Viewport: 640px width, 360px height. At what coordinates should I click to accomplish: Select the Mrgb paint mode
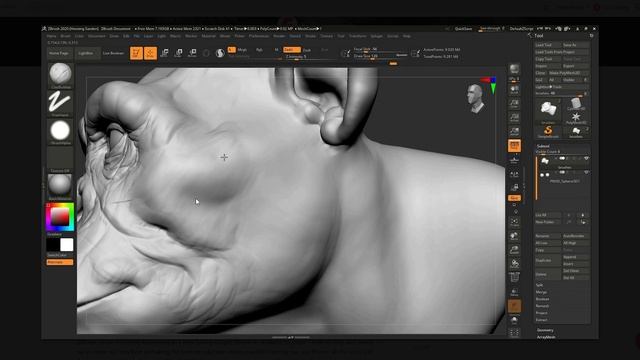[242, 50]
